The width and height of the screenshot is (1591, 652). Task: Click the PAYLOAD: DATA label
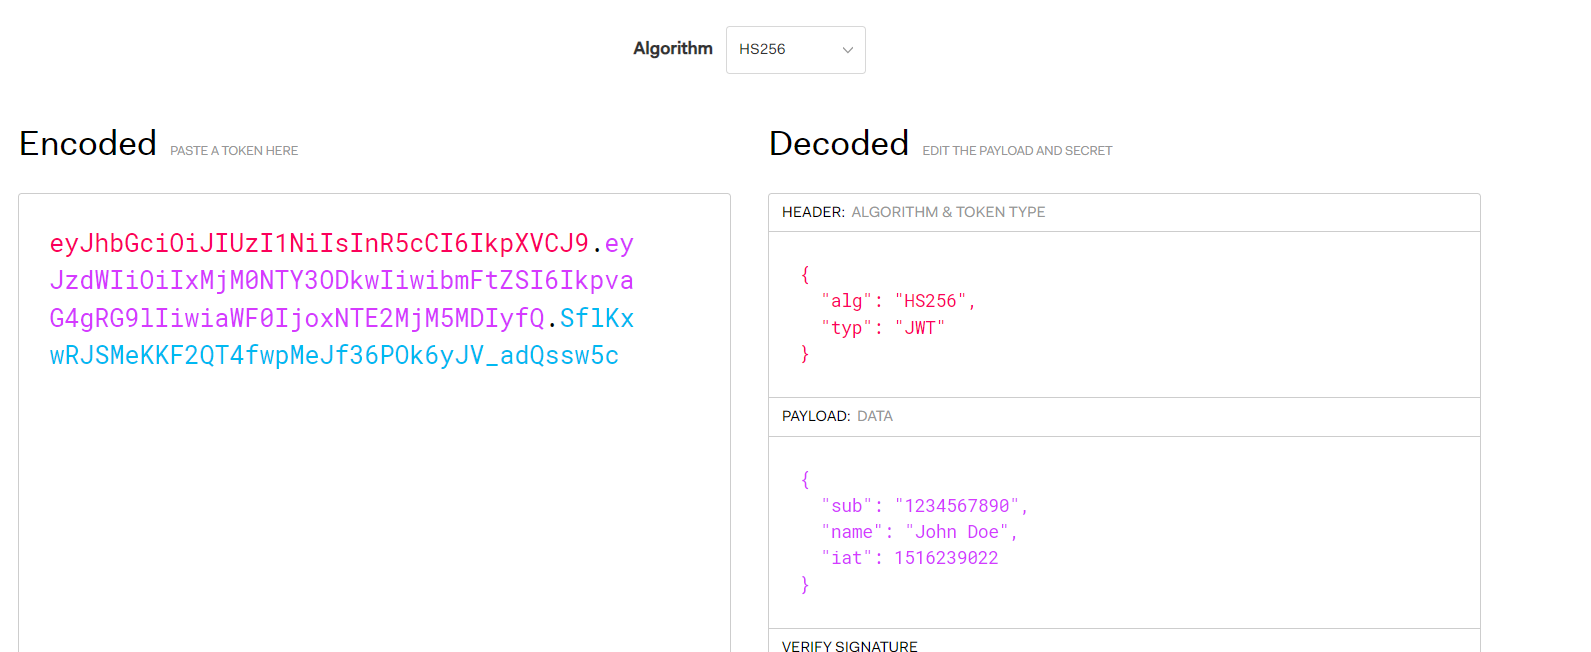[837, 416]
